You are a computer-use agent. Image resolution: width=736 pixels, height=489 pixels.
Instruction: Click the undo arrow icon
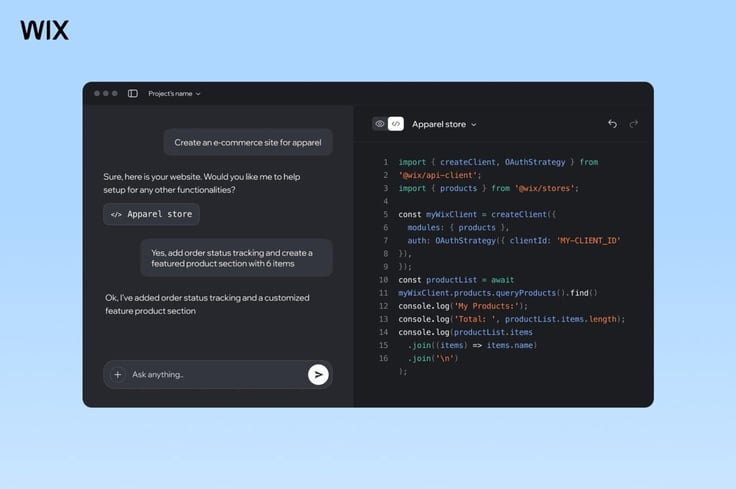(613, 124)
